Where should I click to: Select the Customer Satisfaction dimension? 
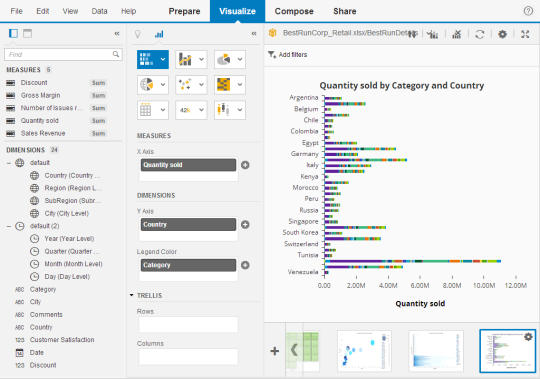point(62,340)
